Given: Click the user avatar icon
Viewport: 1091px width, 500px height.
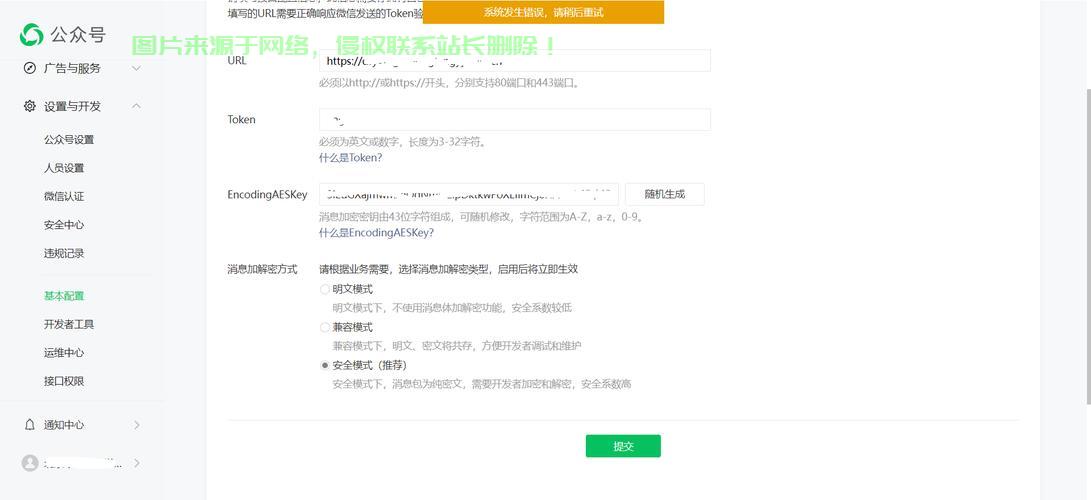Looking at the screenshot, I should (x=30, y=463).
